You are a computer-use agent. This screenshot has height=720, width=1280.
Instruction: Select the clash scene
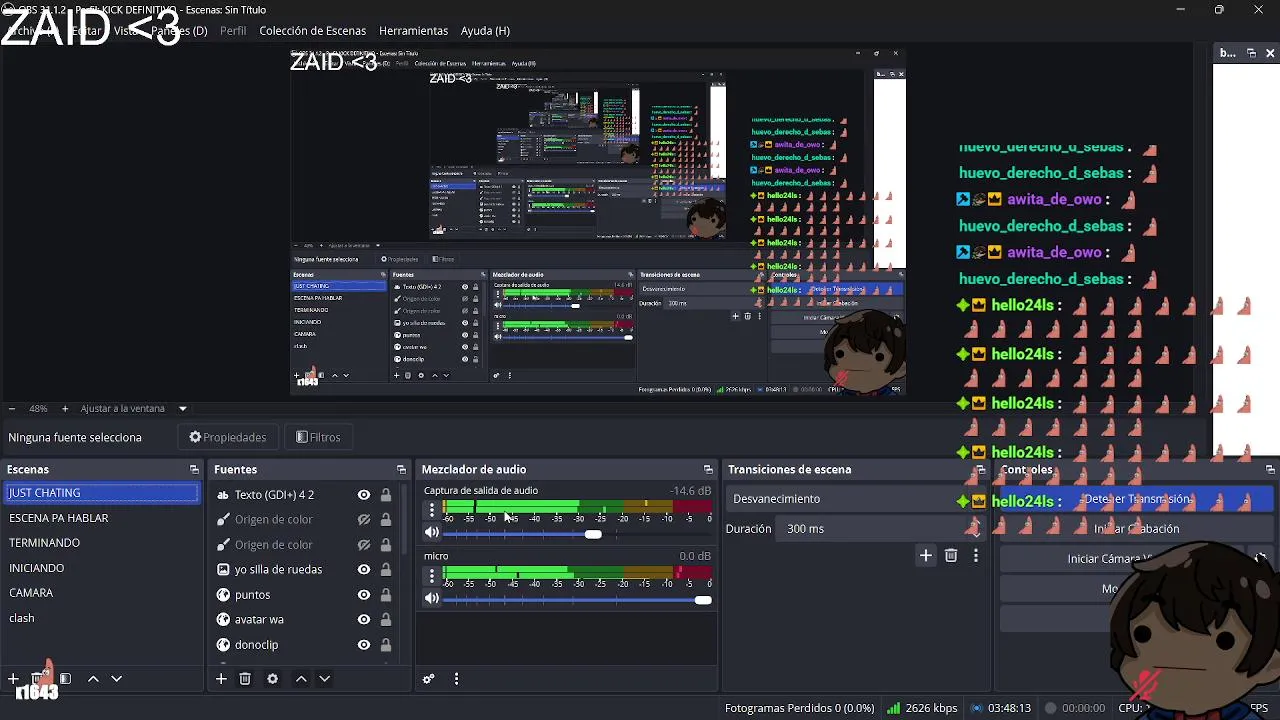pyautogui.click(x=102, y=618)
